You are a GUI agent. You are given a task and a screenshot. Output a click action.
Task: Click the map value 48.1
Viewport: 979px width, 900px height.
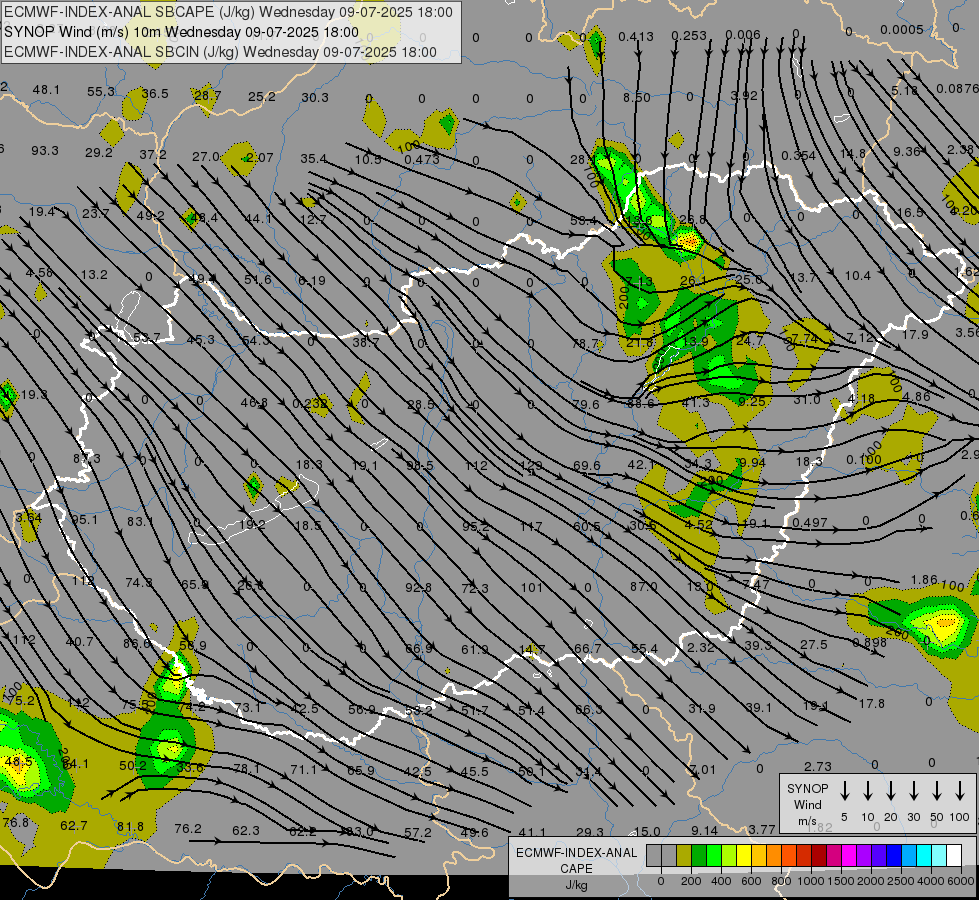pos(46,90)
